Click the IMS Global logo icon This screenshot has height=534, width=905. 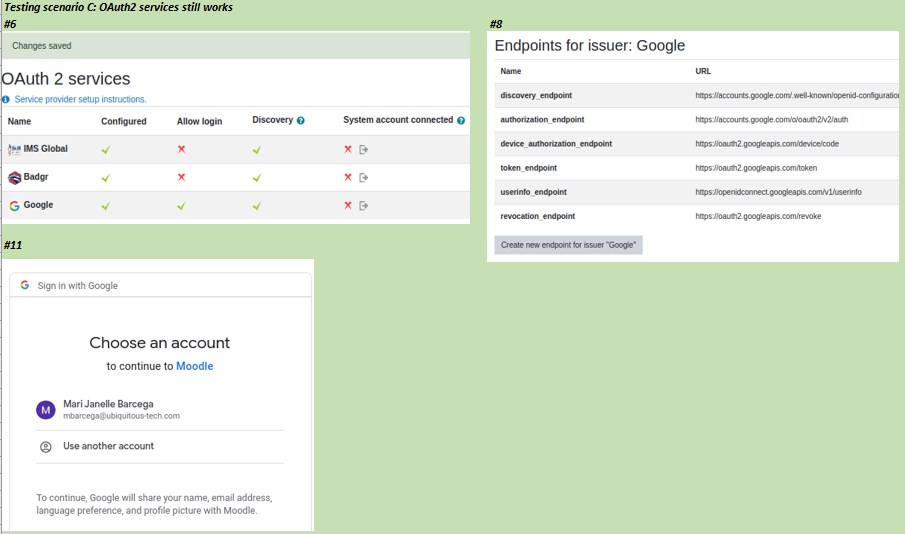pos(14,150)
